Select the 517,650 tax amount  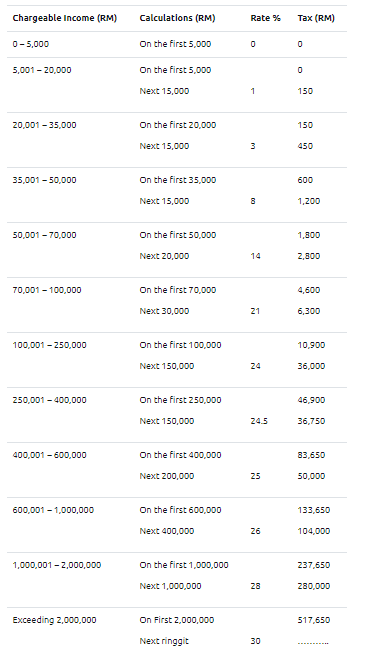coord(314,620)
